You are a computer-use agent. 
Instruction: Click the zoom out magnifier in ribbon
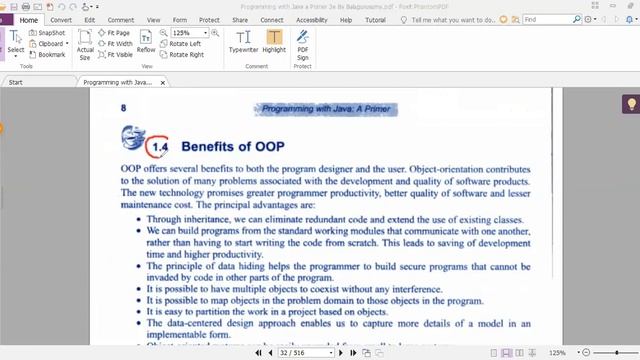[x=163, y=33]
